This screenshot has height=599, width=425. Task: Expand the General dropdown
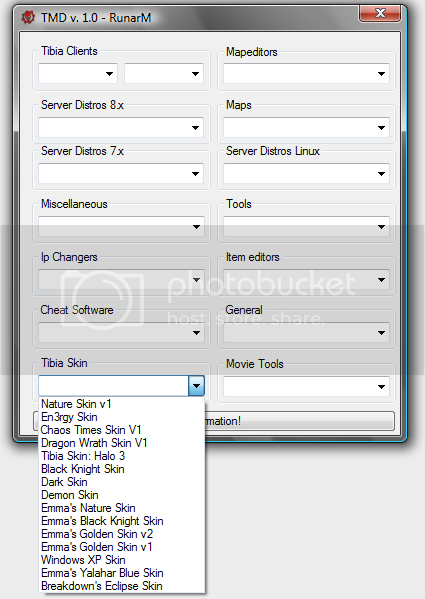point(306,333)
